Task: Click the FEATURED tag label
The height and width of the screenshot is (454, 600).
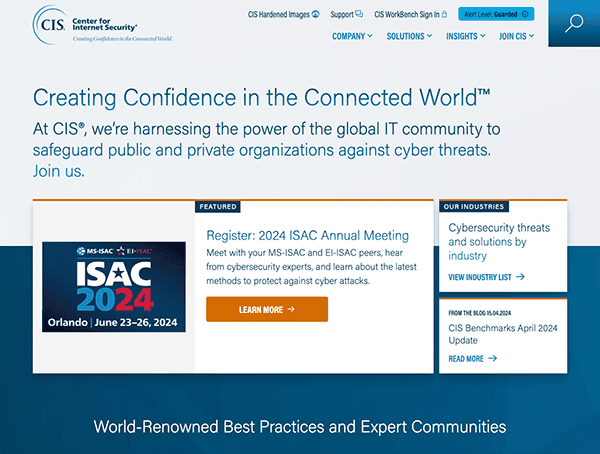Action: (218, 206)
